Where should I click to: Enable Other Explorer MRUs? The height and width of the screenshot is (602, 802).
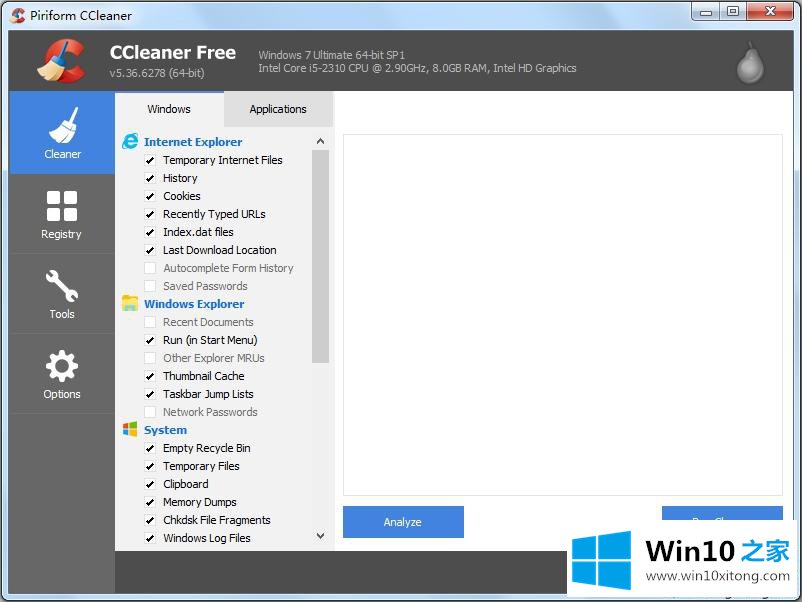(150, 358)
